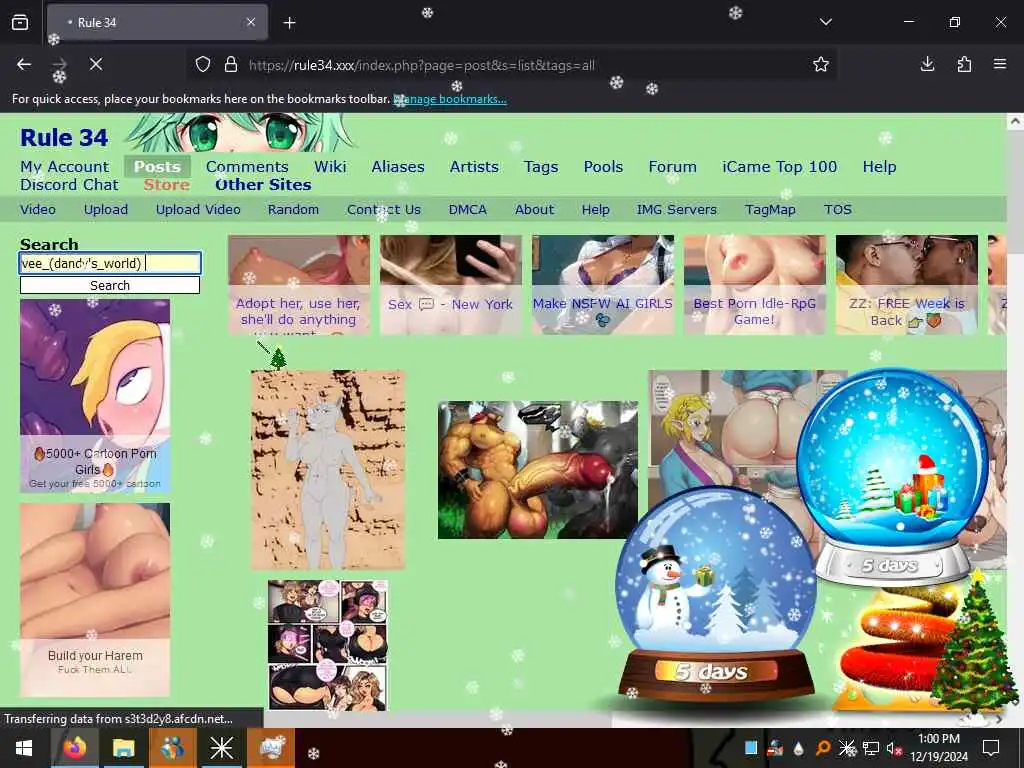Select the Posts navigation tab
Viewport: 1024px width, 768px height.
click(157, 167)
